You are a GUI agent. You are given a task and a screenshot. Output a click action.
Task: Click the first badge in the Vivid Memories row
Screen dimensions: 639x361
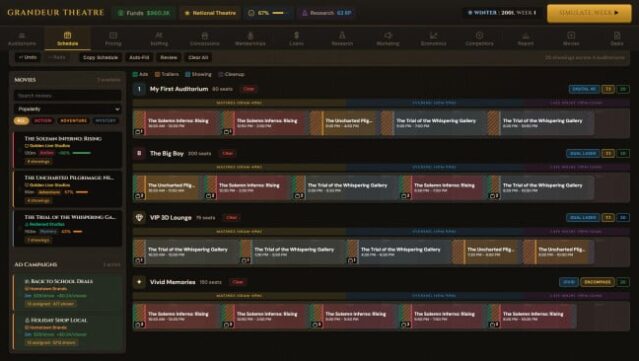(568, 282)
